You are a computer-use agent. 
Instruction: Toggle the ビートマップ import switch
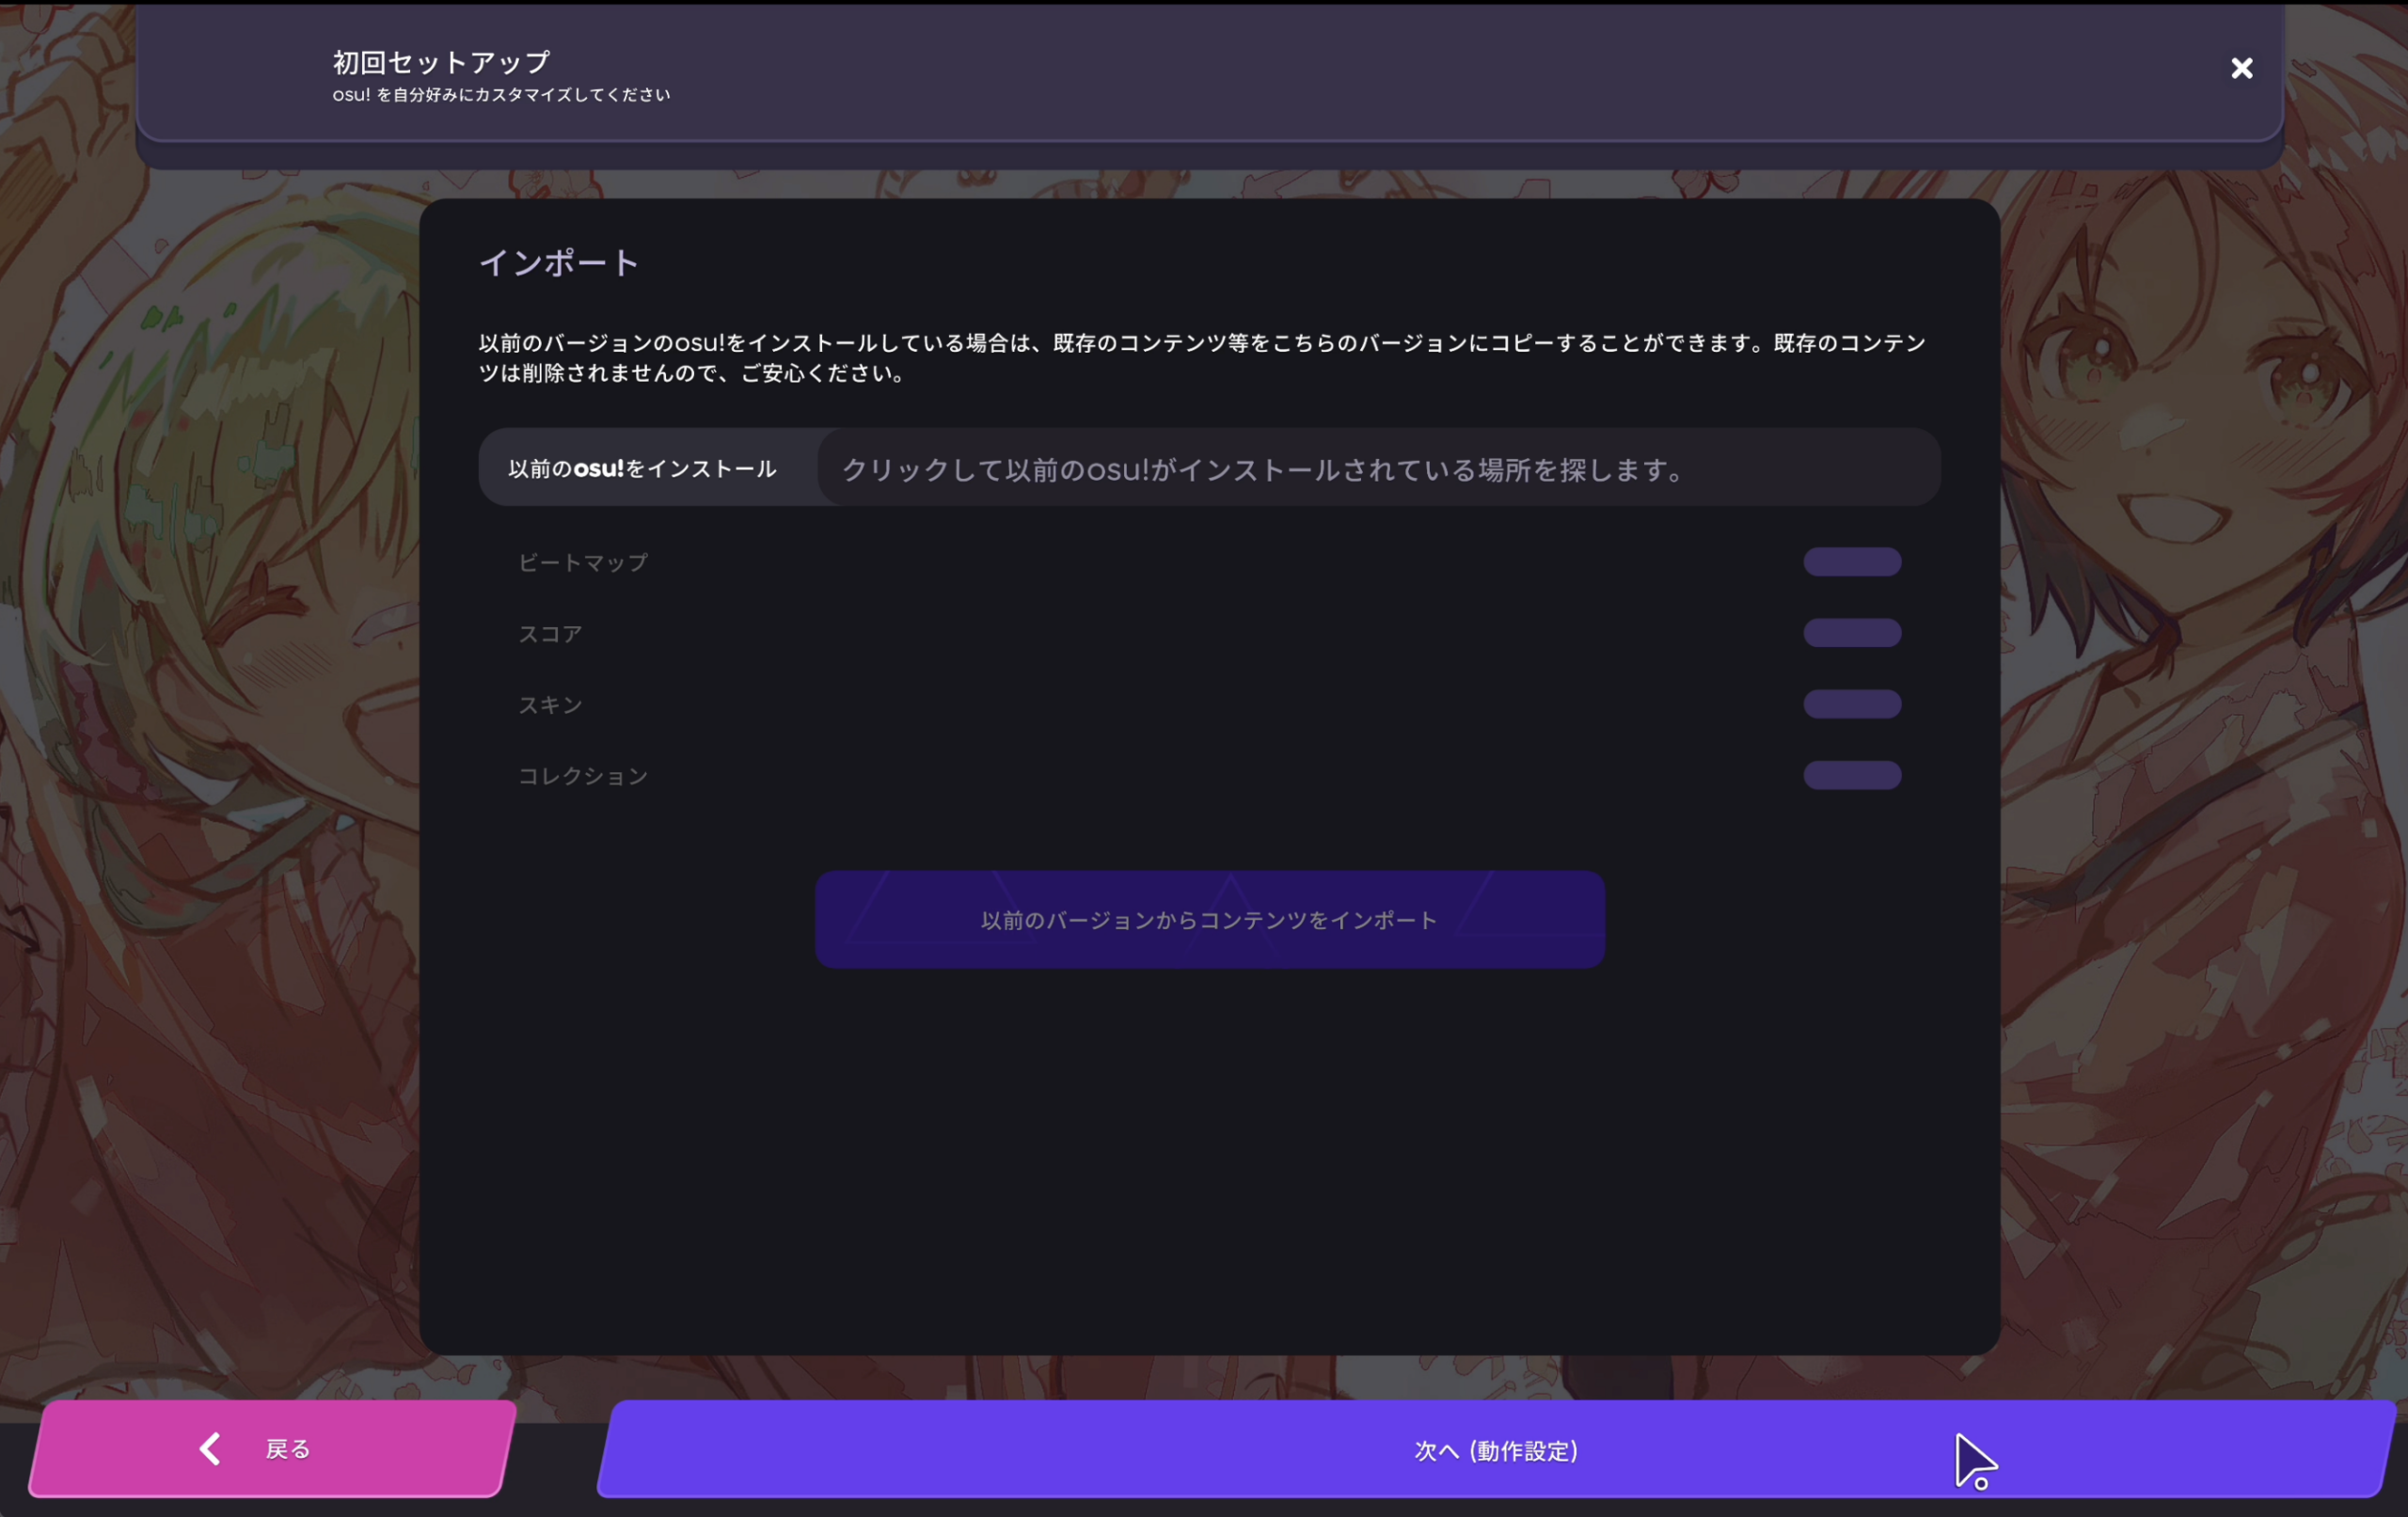(1852, 561)
